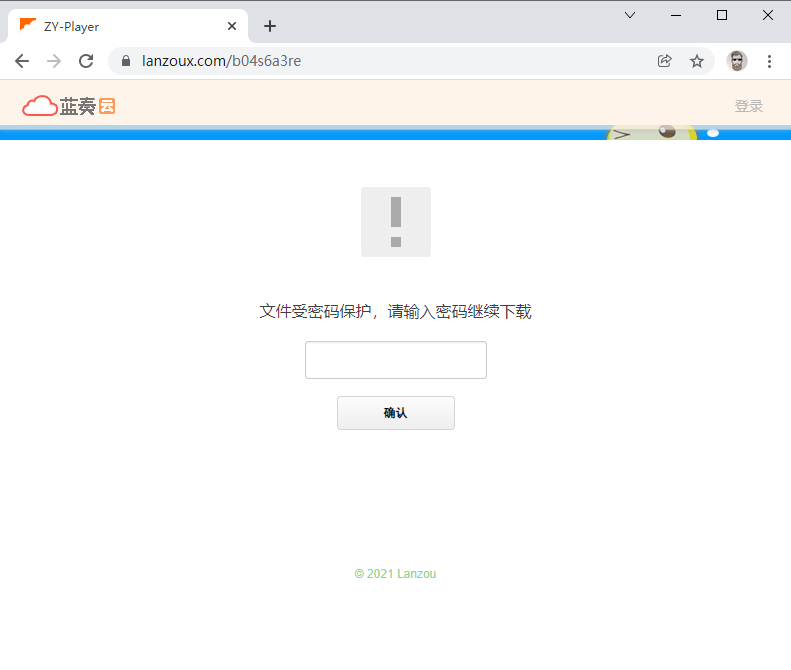
Task: Focus the password input field
Action: click(x=396, y=360)
